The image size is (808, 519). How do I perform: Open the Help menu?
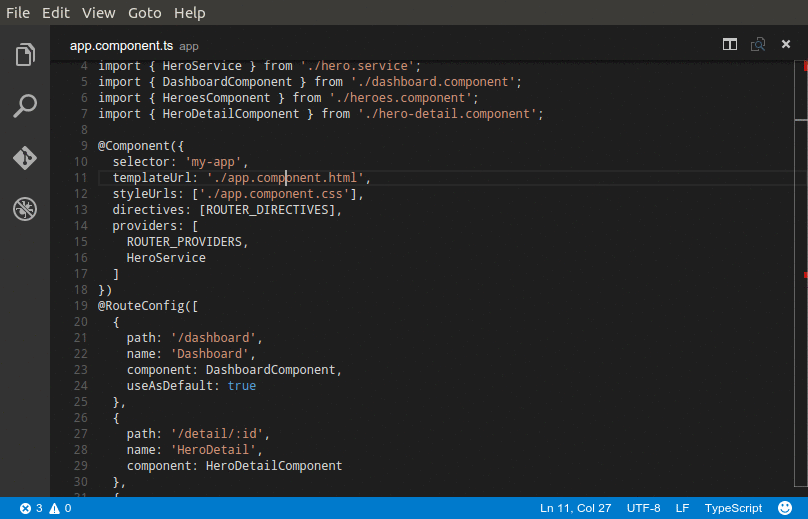[x=190, y=13]
